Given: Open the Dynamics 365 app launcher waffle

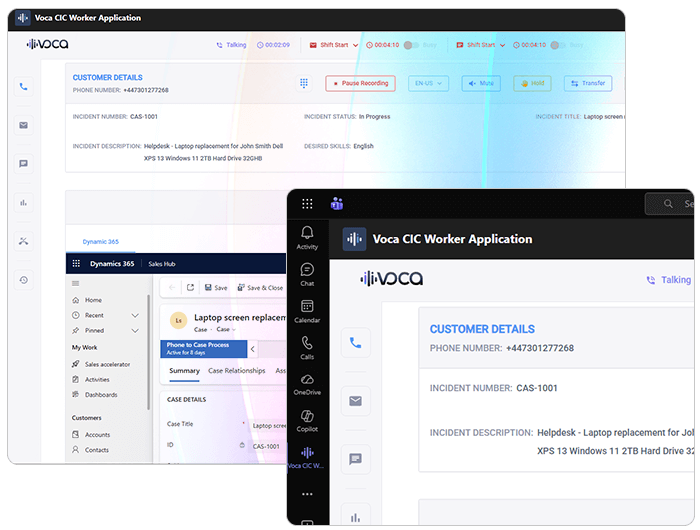Looking at the screenshot, I should click(x=75, y=264).
